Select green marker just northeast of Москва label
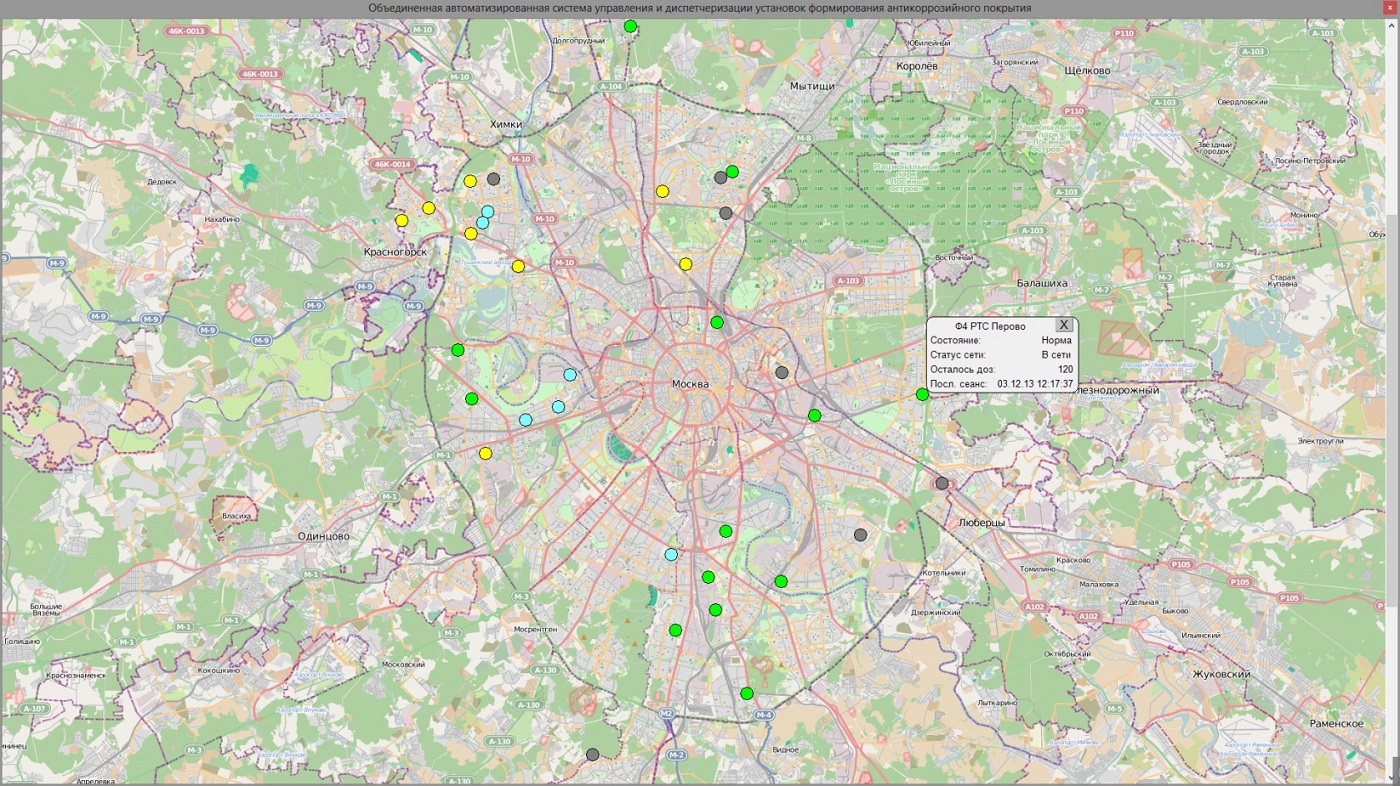 point(717,322)
